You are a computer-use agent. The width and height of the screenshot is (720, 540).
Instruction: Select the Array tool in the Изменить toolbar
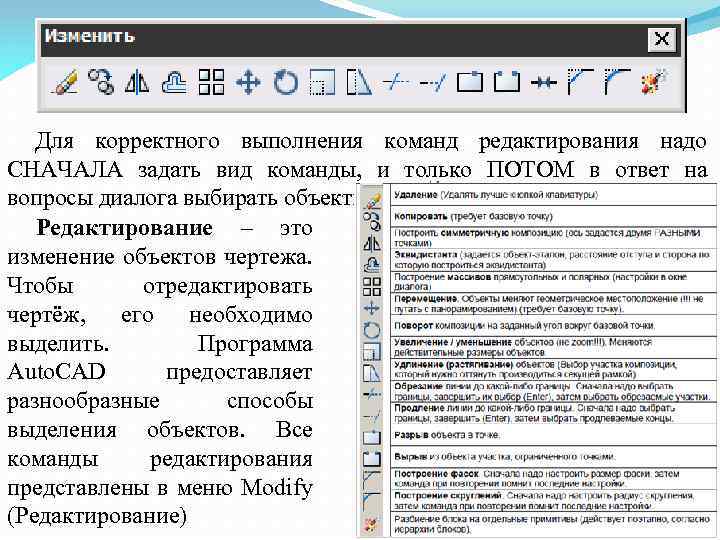click(x=211, y=82)
